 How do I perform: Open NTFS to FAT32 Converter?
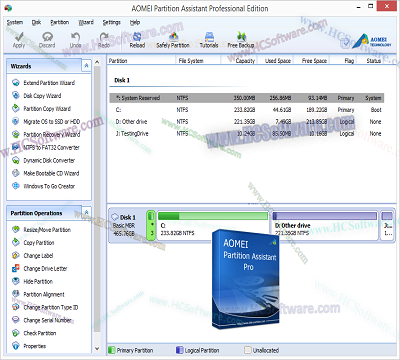coord(51,147)
